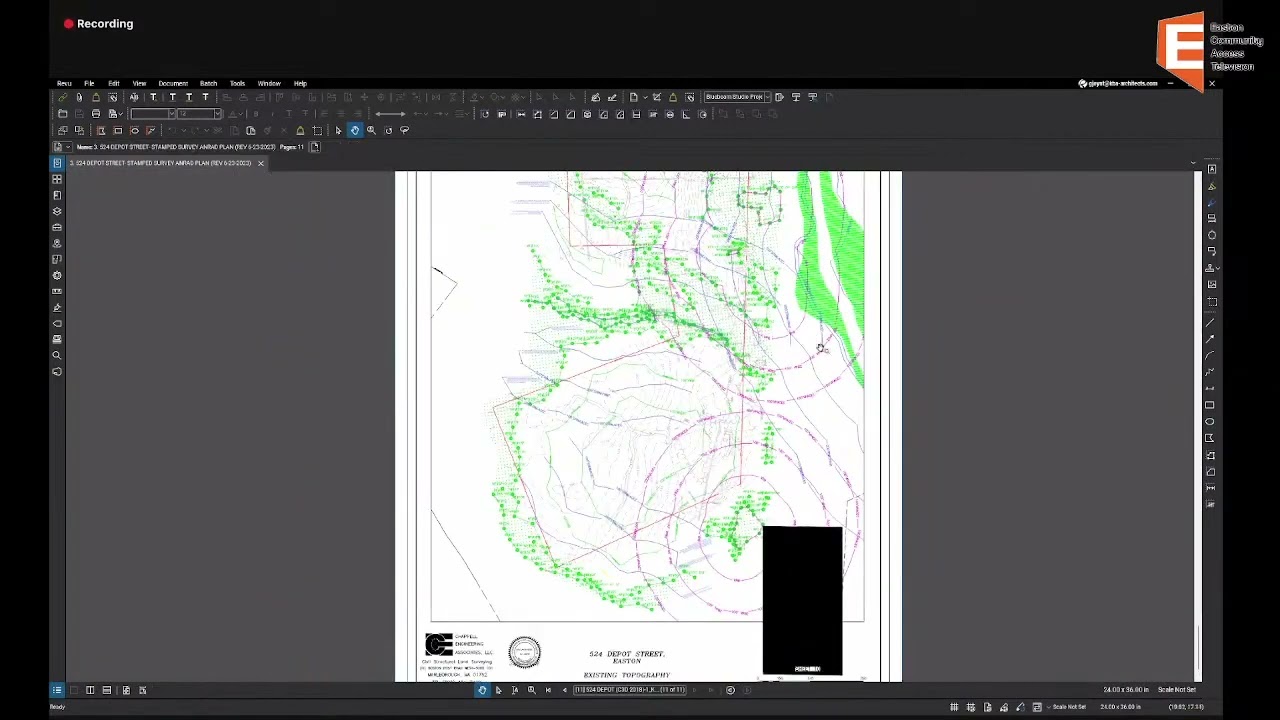The height and width of the screenshot is (720, 1280).
Task: Open the Document menu
Action: [x=173, y=83]
